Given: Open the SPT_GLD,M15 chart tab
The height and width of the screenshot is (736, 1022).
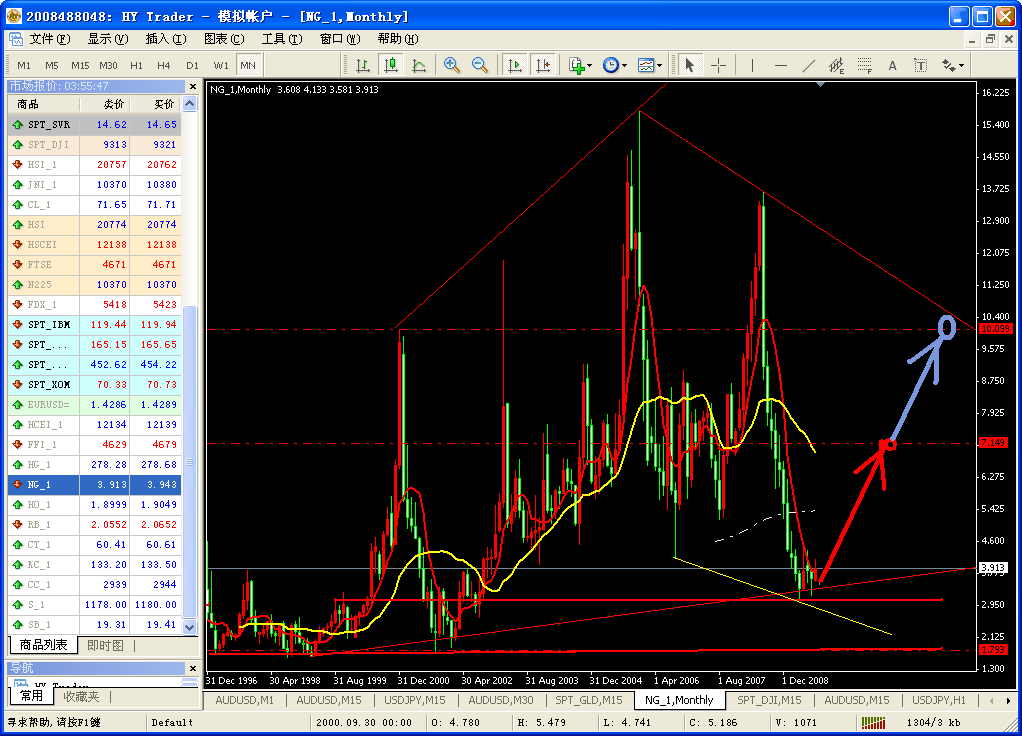Looking at the screenshot, I should [x=588, y=700].
